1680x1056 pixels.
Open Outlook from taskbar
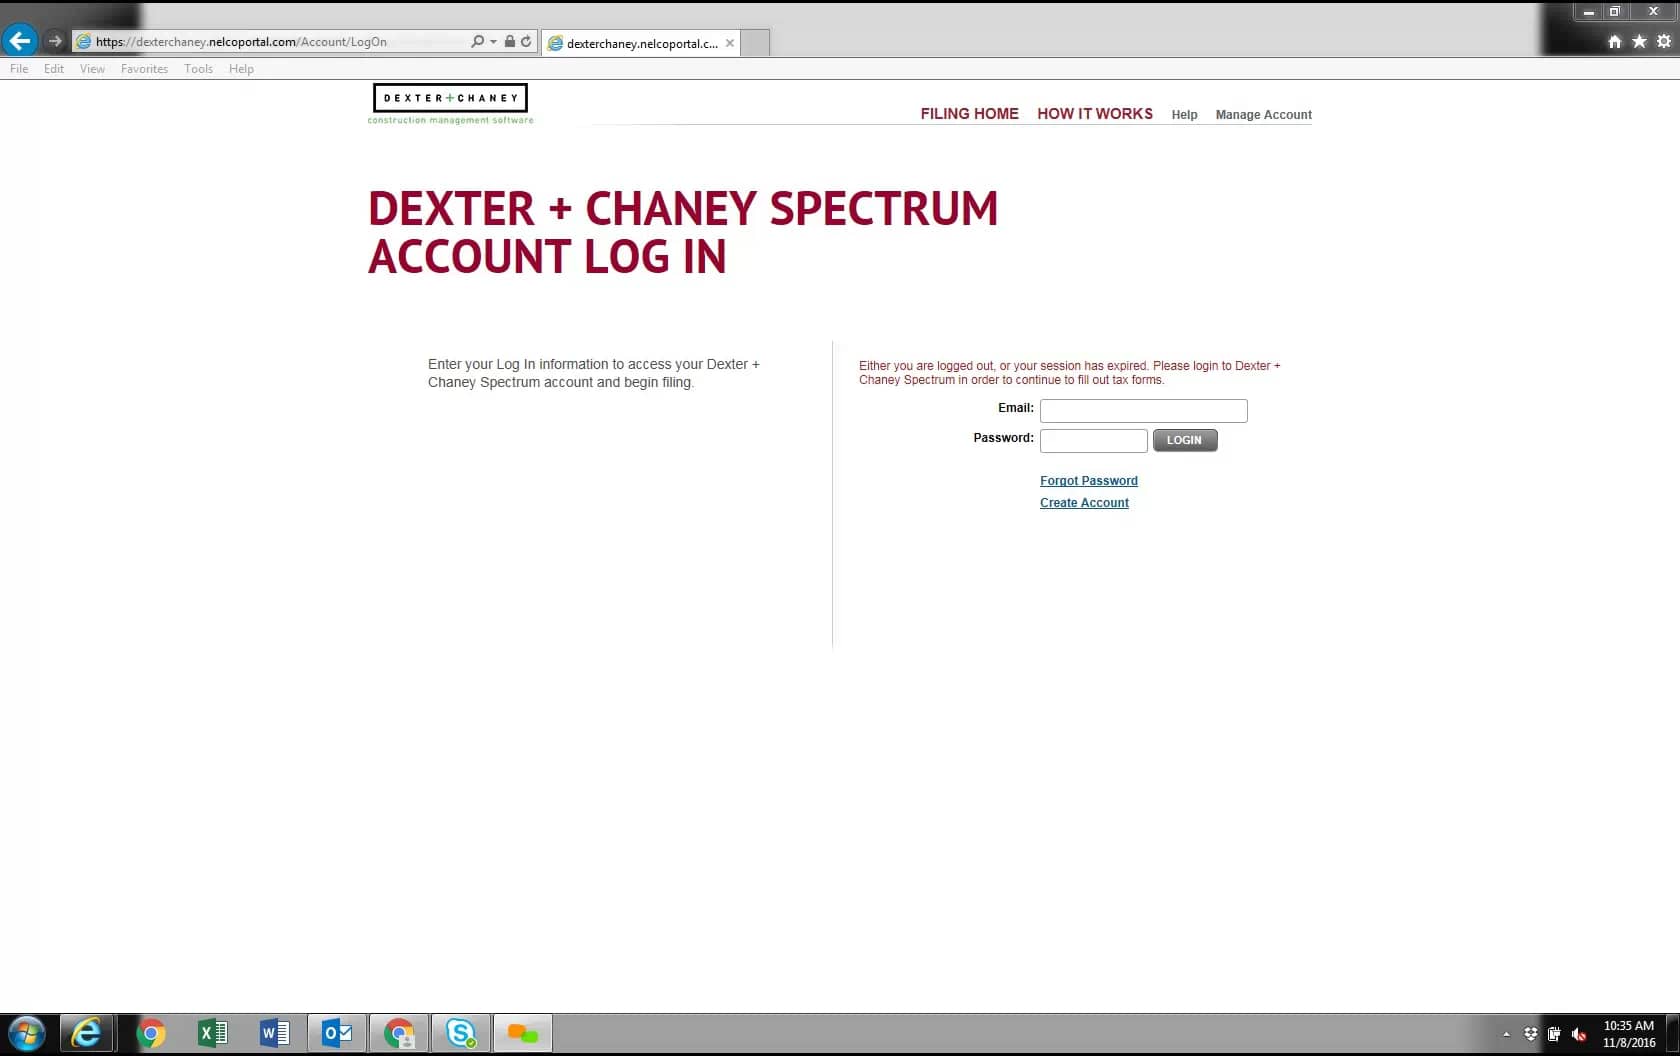[x=337, y=1033]
